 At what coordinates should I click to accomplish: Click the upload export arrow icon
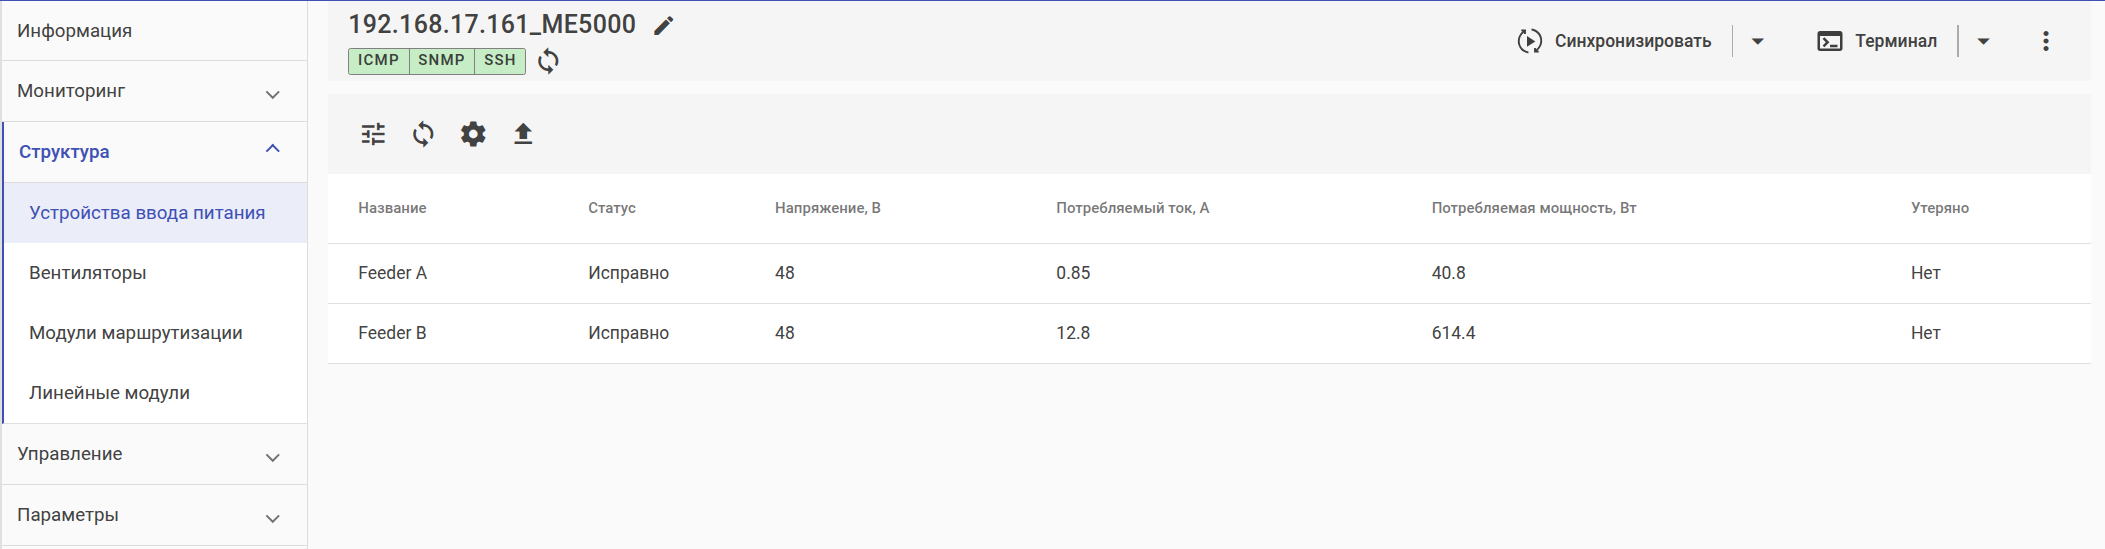(523, 134)
